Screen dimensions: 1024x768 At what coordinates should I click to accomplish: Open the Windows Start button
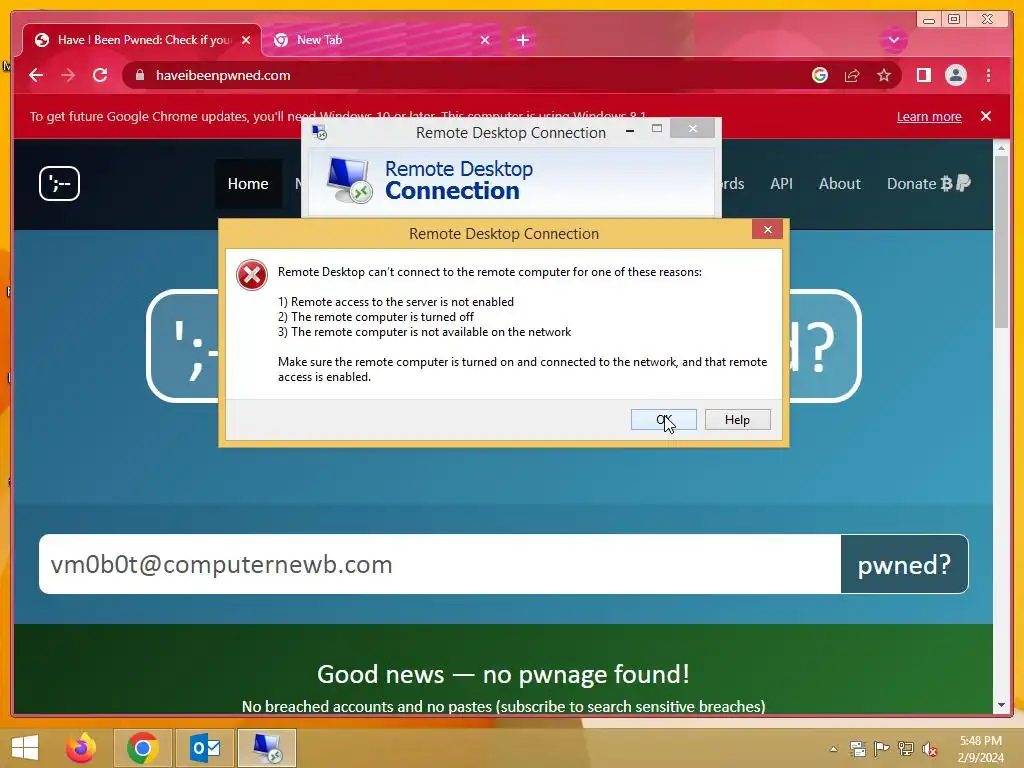pyautogui.click(x=25, y=748)
